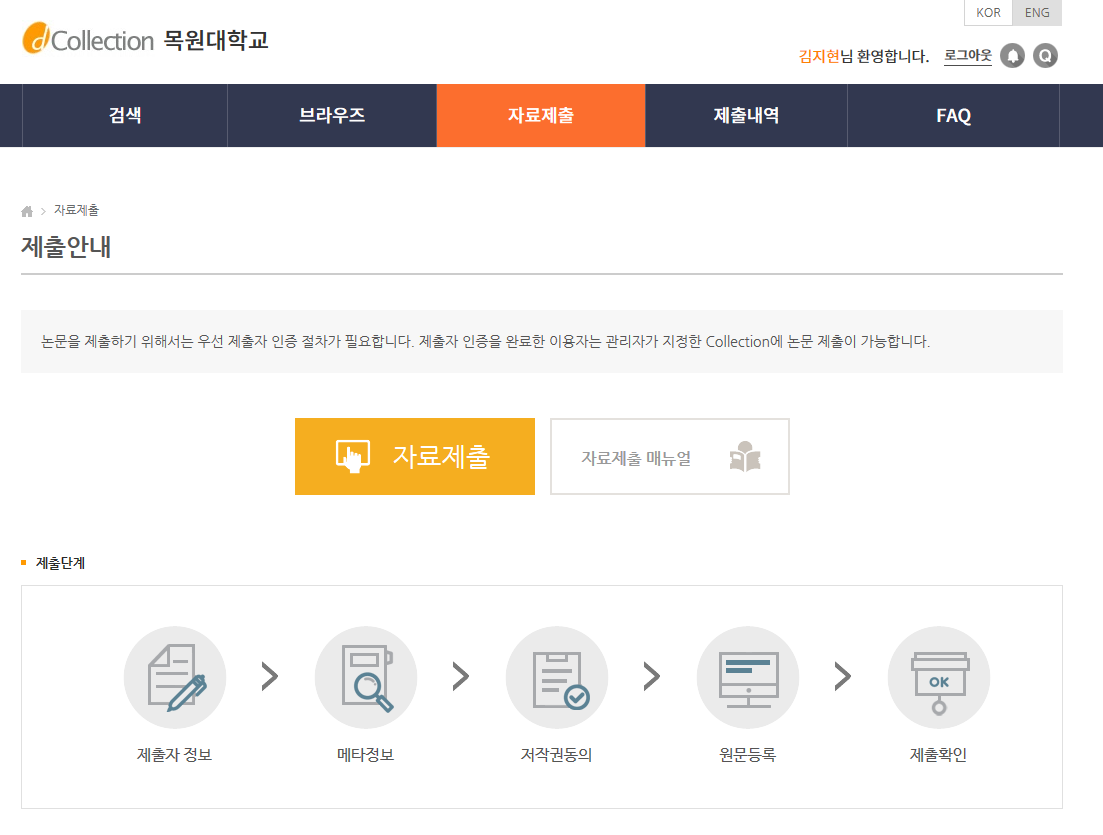Switch language to KOR
The image size is (1103, 835).
coord(988,13)
